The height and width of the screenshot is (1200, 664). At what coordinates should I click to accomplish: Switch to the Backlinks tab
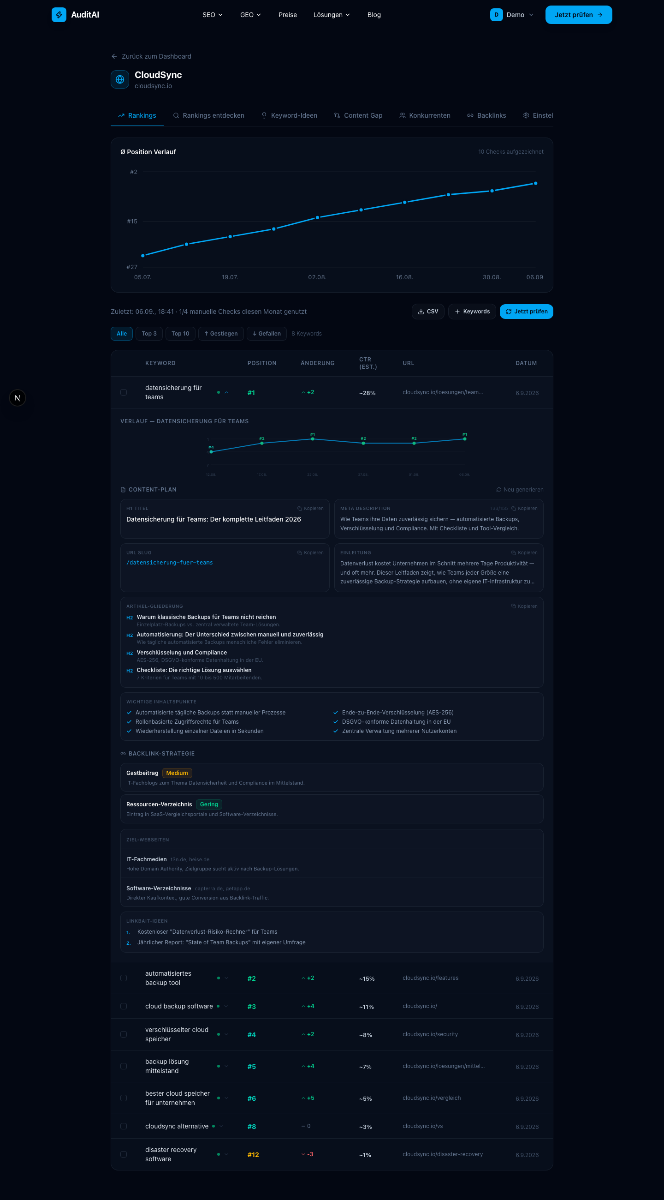pos(487,115)
